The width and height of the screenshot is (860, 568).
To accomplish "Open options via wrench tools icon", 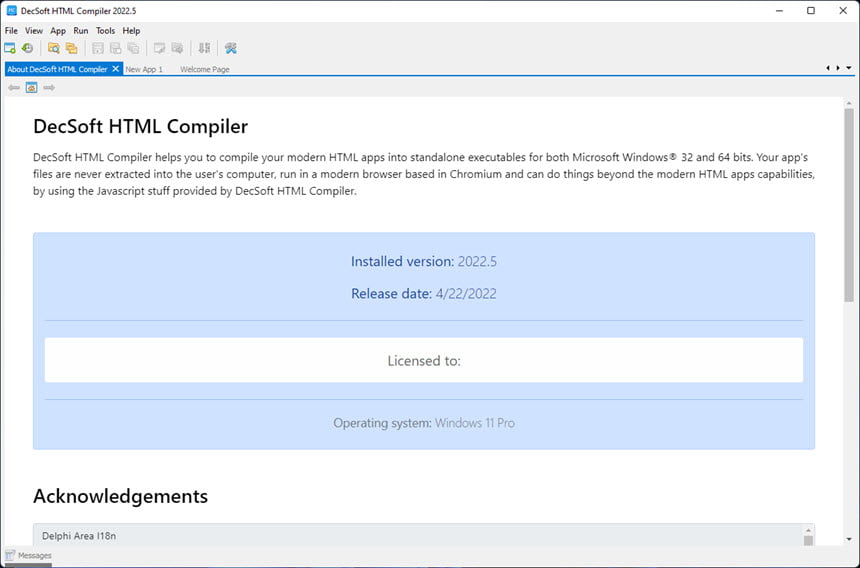I will coord(230,48).
